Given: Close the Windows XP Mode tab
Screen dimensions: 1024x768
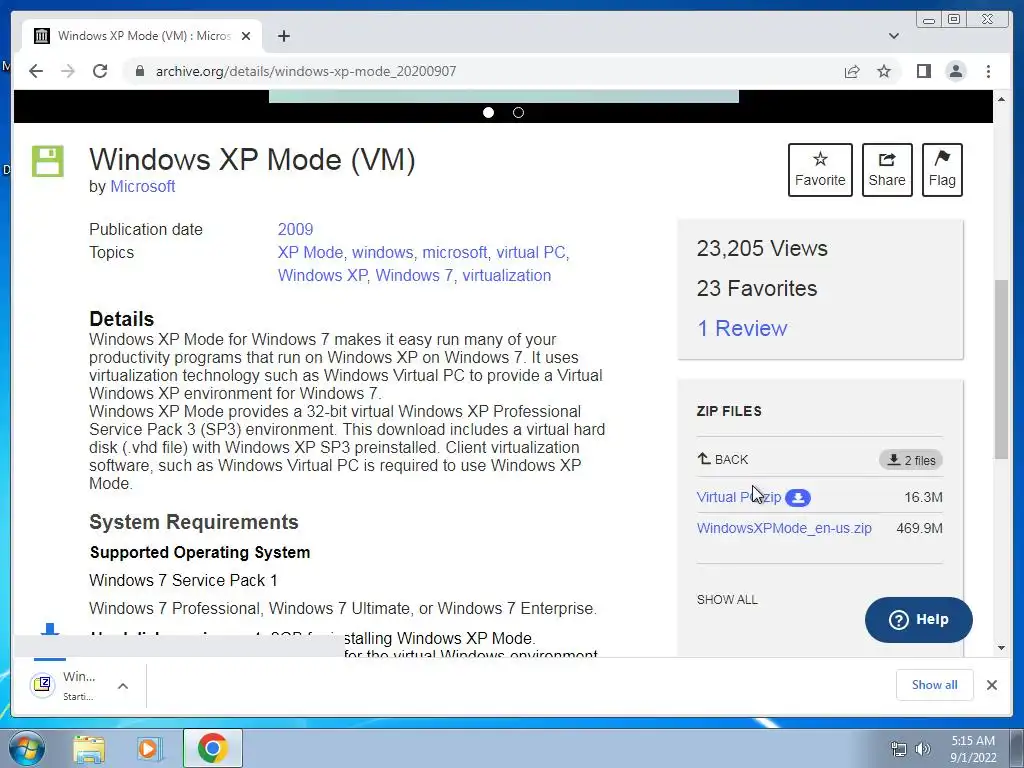Looking at the screenshot, I should (x=246, y=36).
